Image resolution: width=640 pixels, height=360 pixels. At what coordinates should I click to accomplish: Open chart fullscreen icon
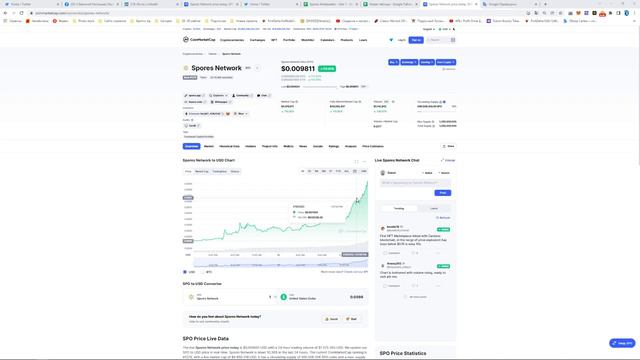[356, 161]
